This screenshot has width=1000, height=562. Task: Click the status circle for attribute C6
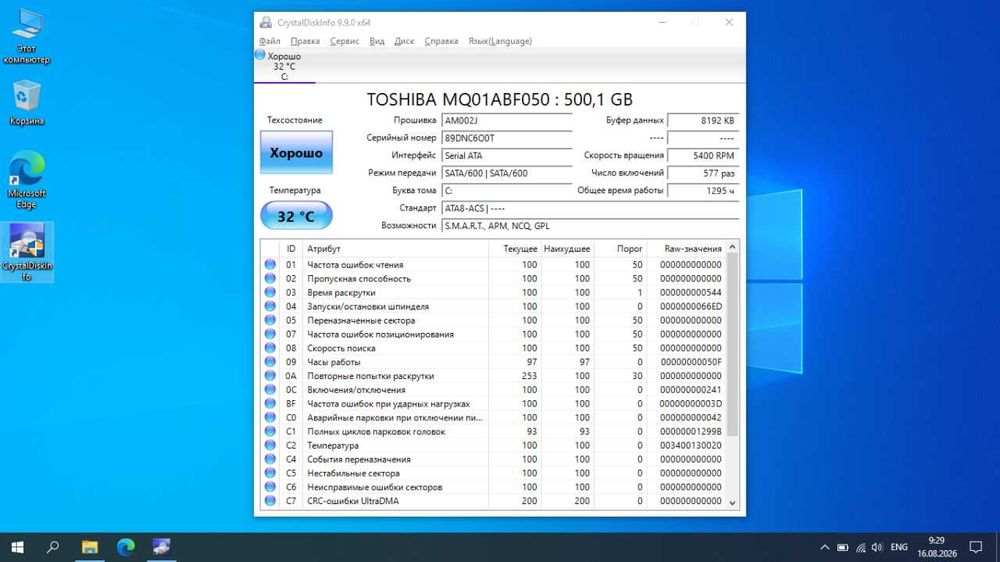click(x=270, y=487)
